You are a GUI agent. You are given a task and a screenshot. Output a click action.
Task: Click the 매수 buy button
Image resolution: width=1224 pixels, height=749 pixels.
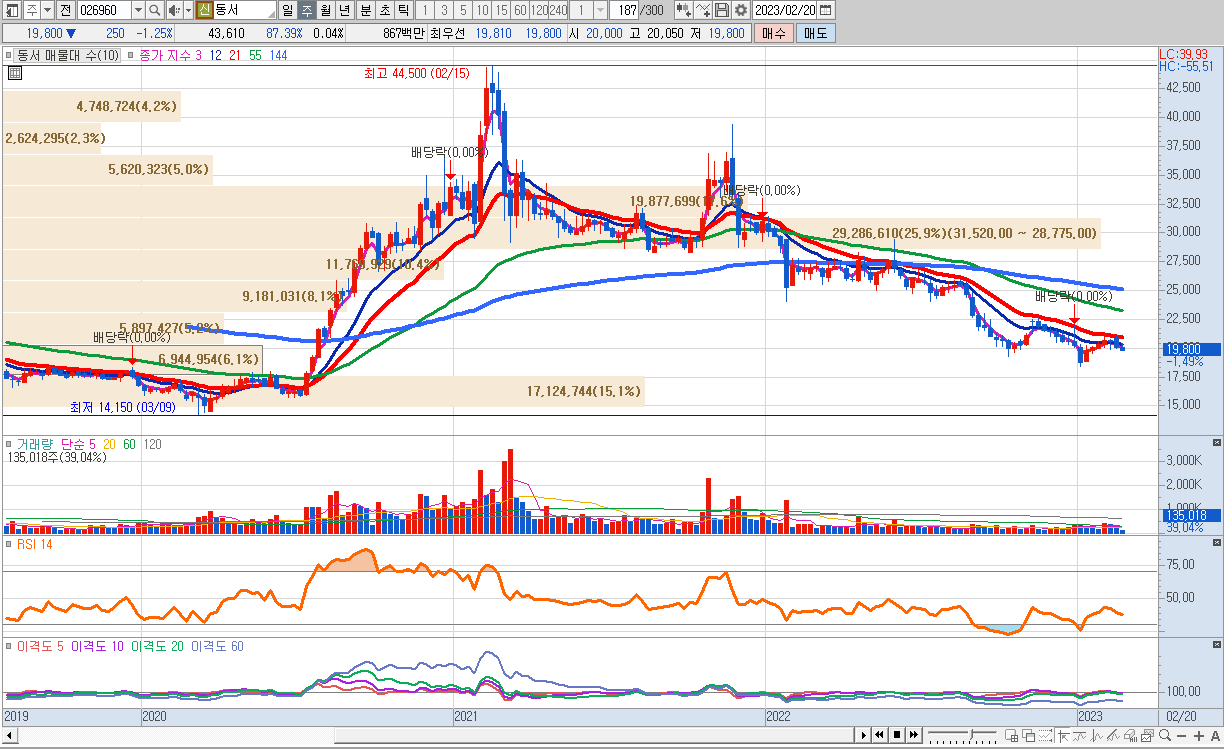tap(773, 33)
